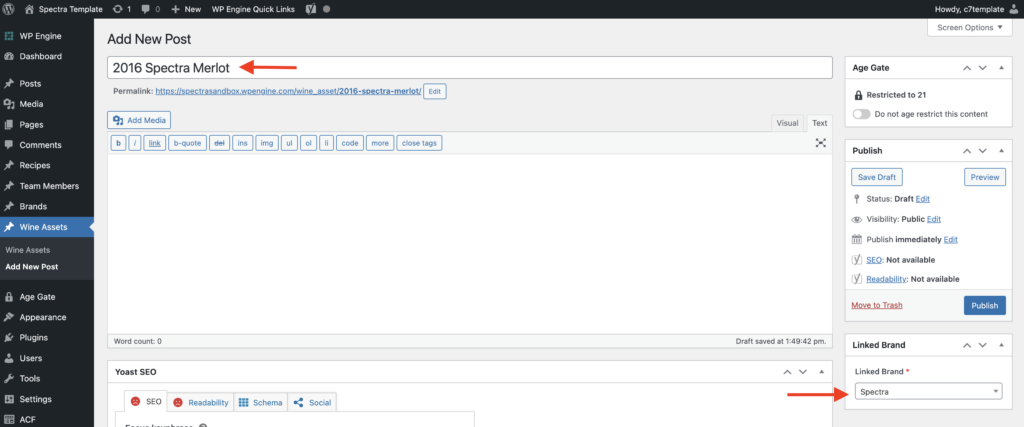Screen dimensions: 1024x427
Task: Edit the Visibility setting
Action: (x=934, y=219)
